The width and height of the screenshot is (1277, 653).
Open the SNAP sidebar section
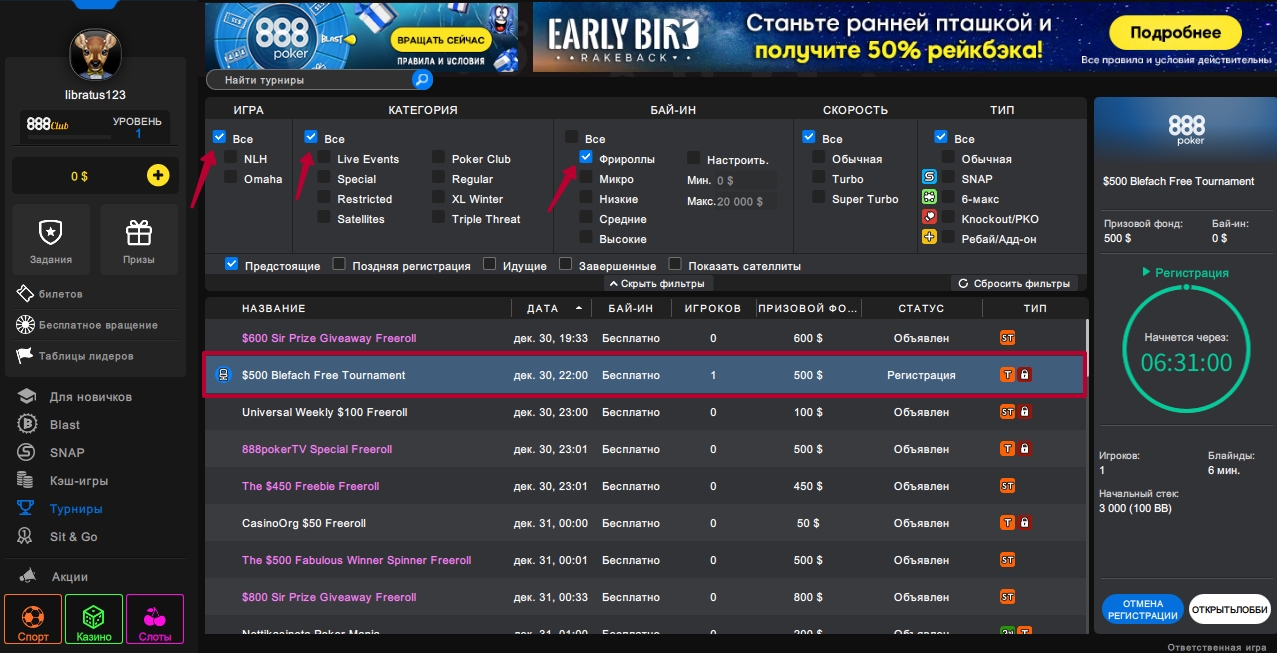[67, 453]
